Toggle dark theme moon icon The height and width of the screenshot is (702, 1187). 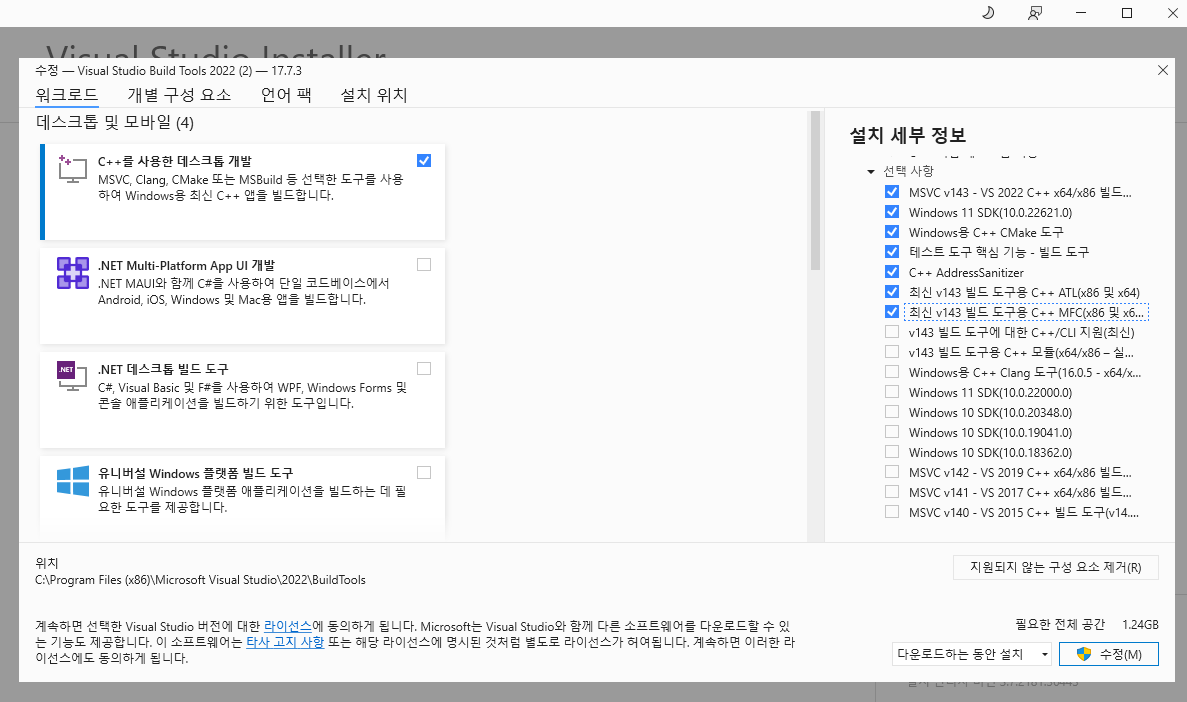click(988, 13)
